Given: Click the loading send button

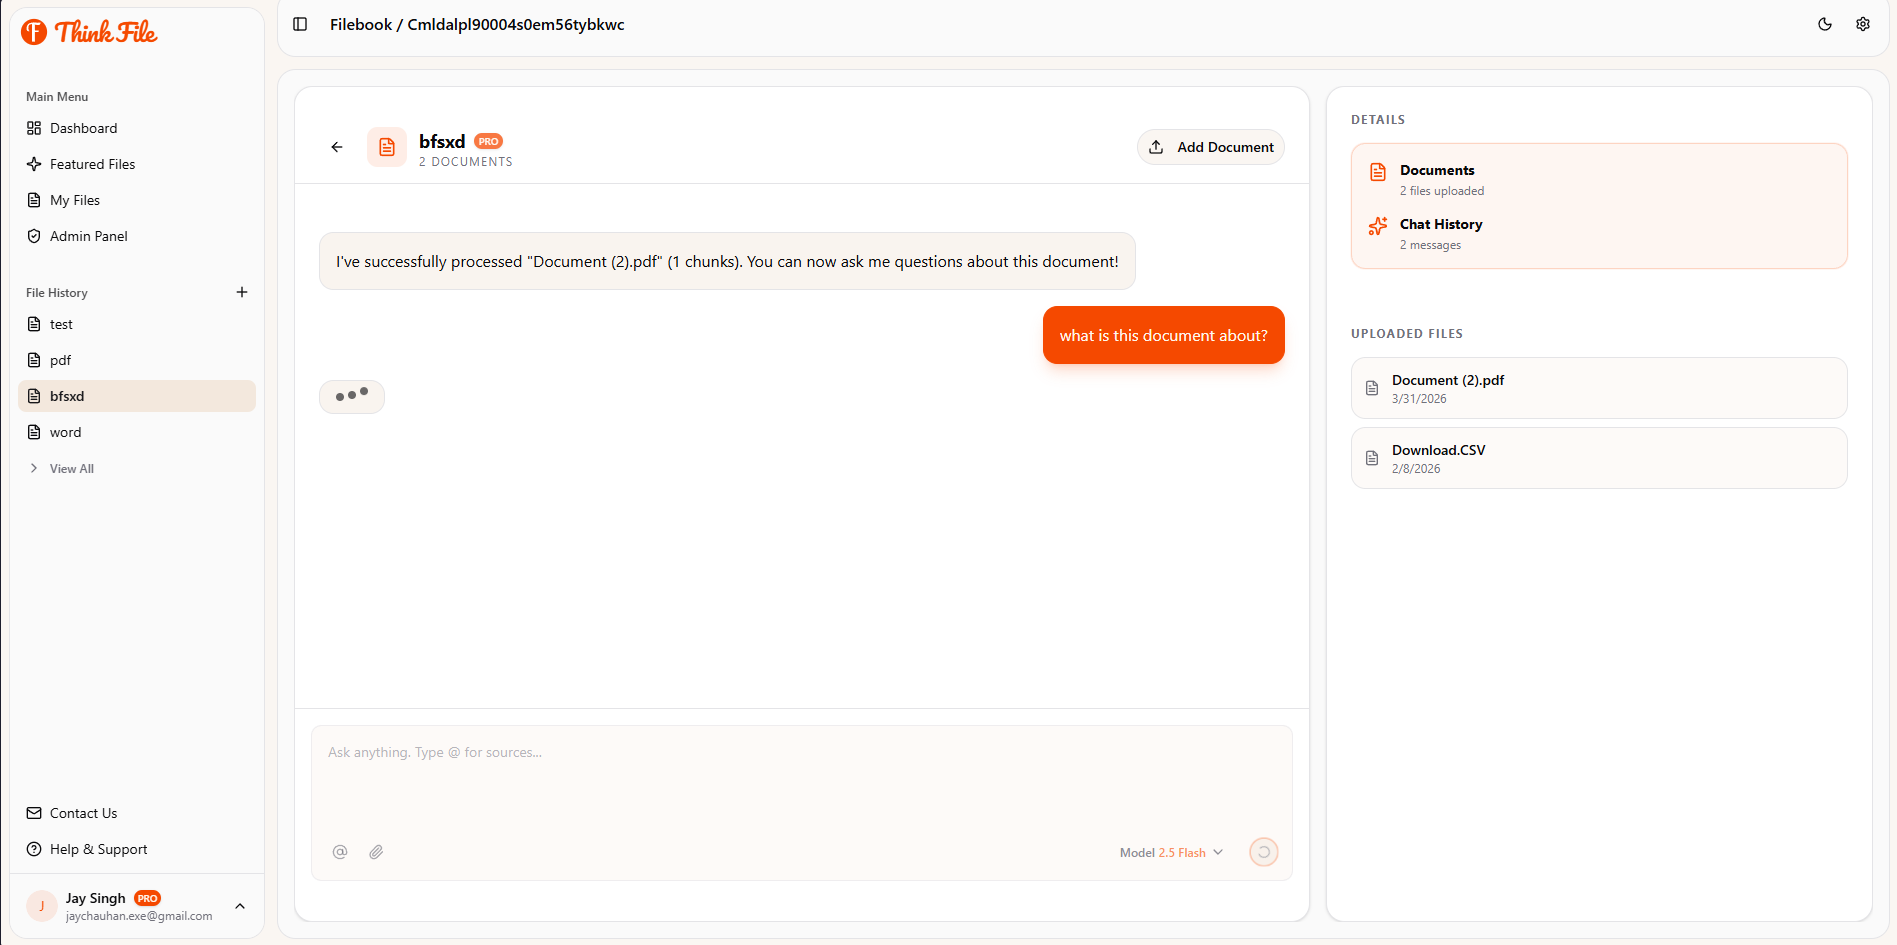Looking at the screenshot, I should pyautogui.click(x=1264, y=852).
